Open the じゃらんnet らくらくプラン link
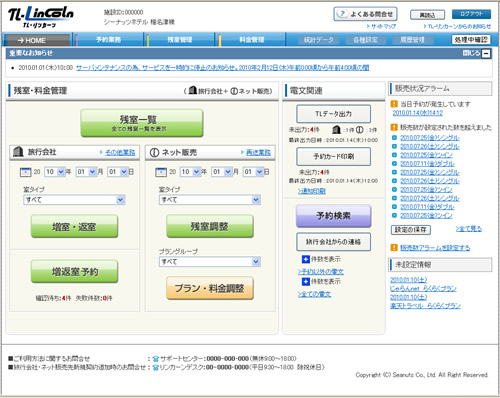The image size is (500, 398). [423, 289]
